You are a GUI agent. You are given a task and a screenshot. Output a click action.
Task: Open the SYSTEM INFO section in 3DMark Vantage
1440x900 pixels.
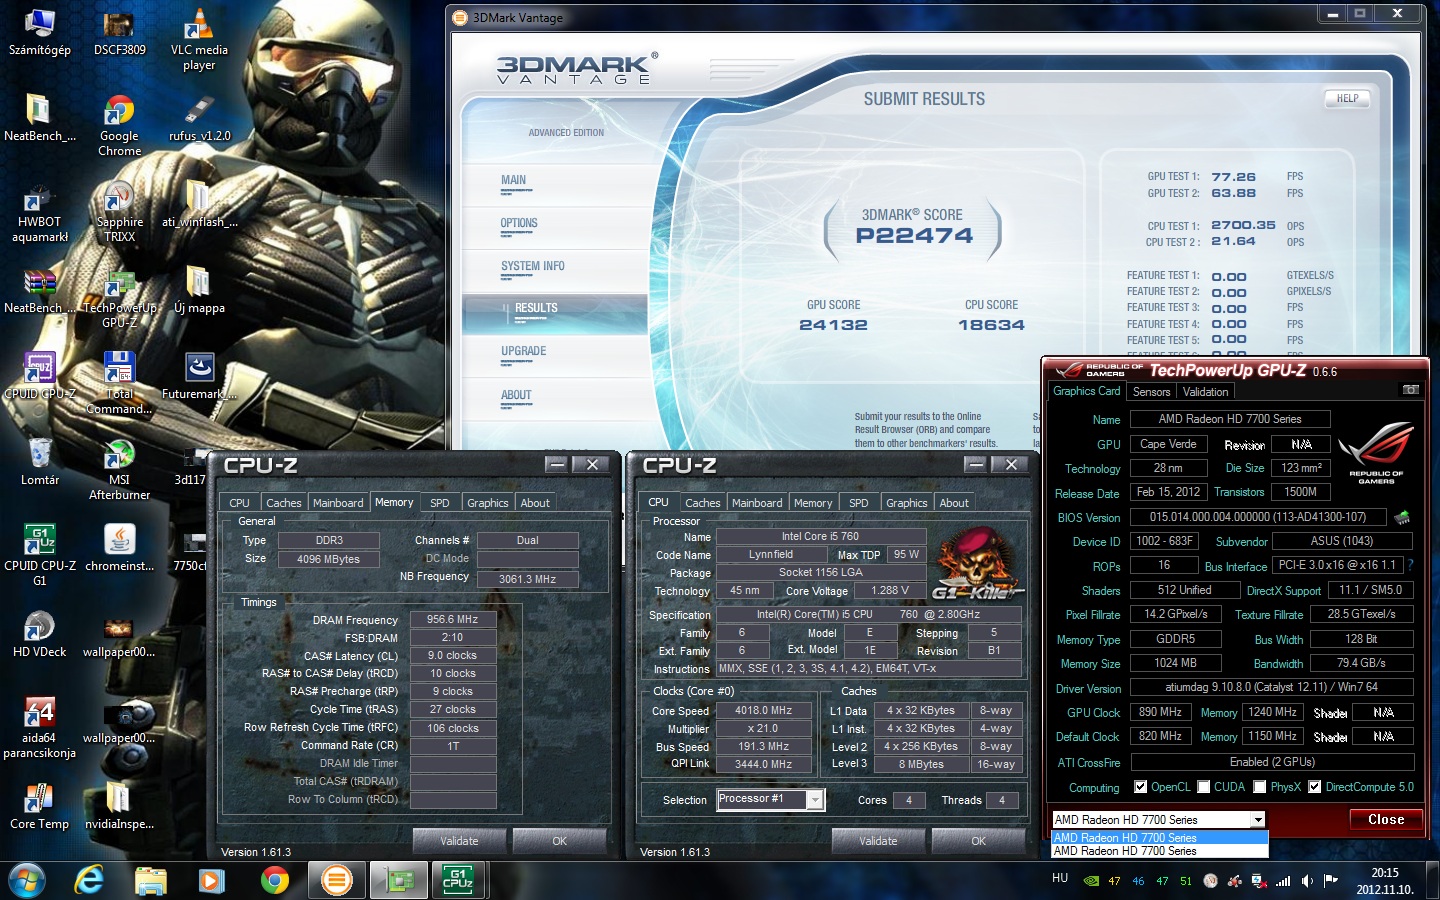[533, 266]
